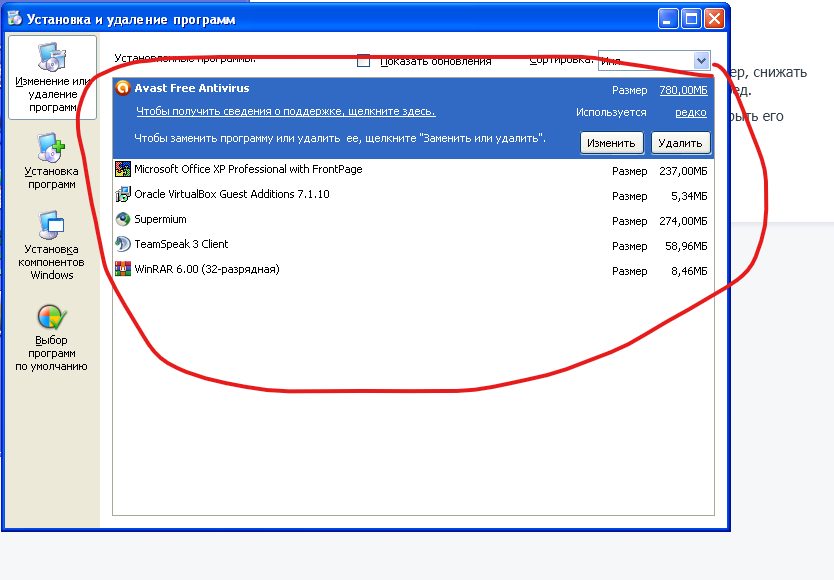
Task: Click the 5,34МБ size value
Action: click(x=689, y=196)
